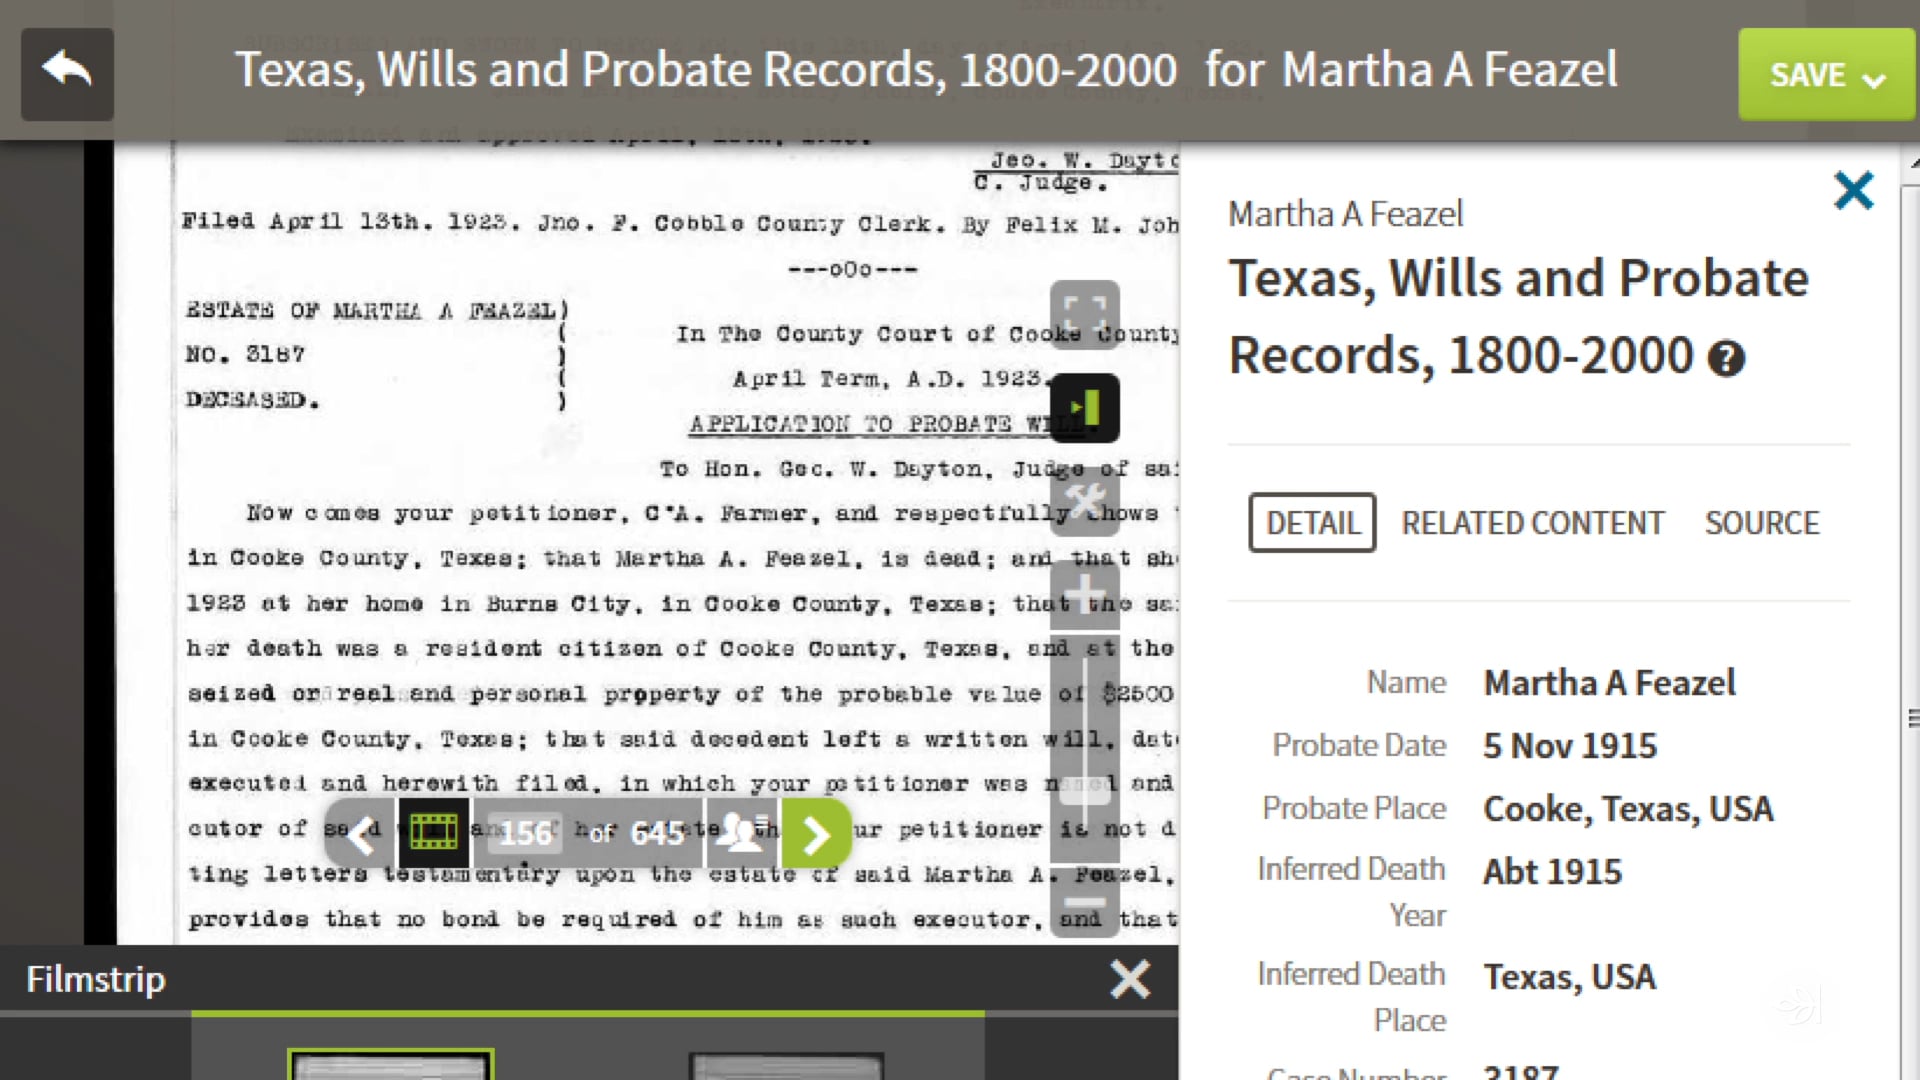The height and width of the screenshot is (1080, 1920).
Task: Hide the Filmstrip panel
Action: click(x=1130, y=979)
